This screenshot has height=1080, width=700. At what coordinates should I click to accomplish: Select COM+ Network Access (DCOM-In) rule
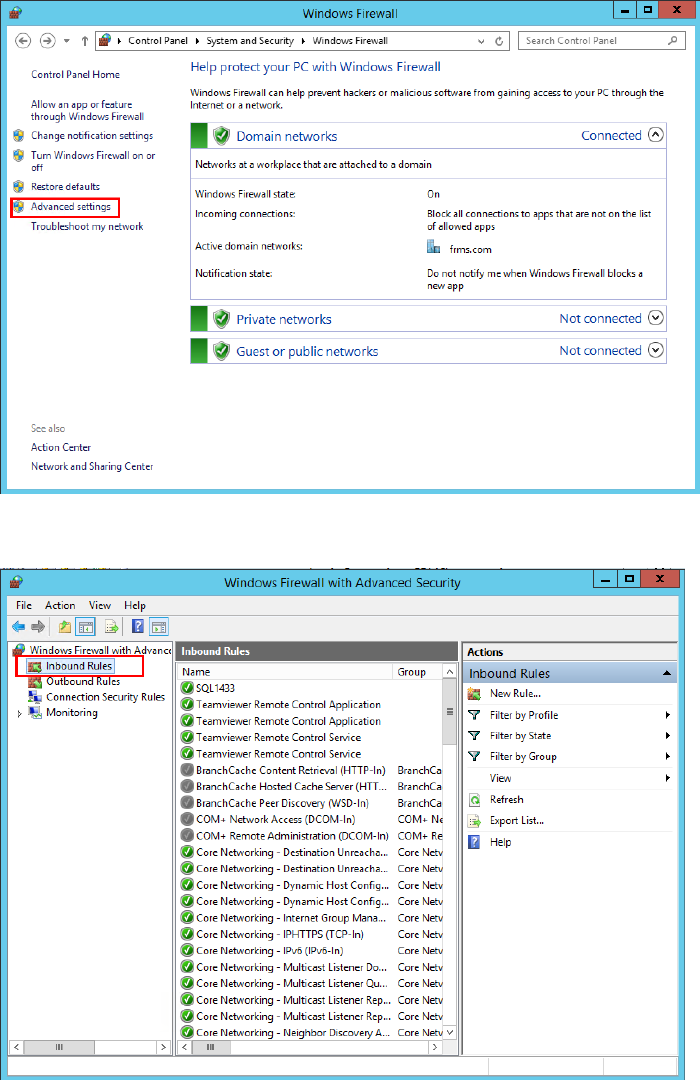tap(276, 820)
